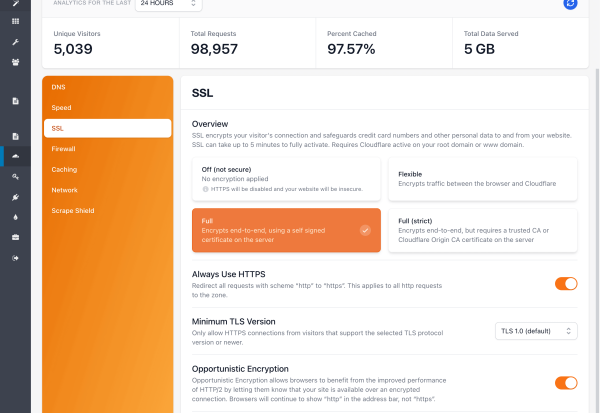Viewport: 600px width, 413px height.
Task: Select the Cloudflare cloud icon in sidebar
Action: [15, 156]
